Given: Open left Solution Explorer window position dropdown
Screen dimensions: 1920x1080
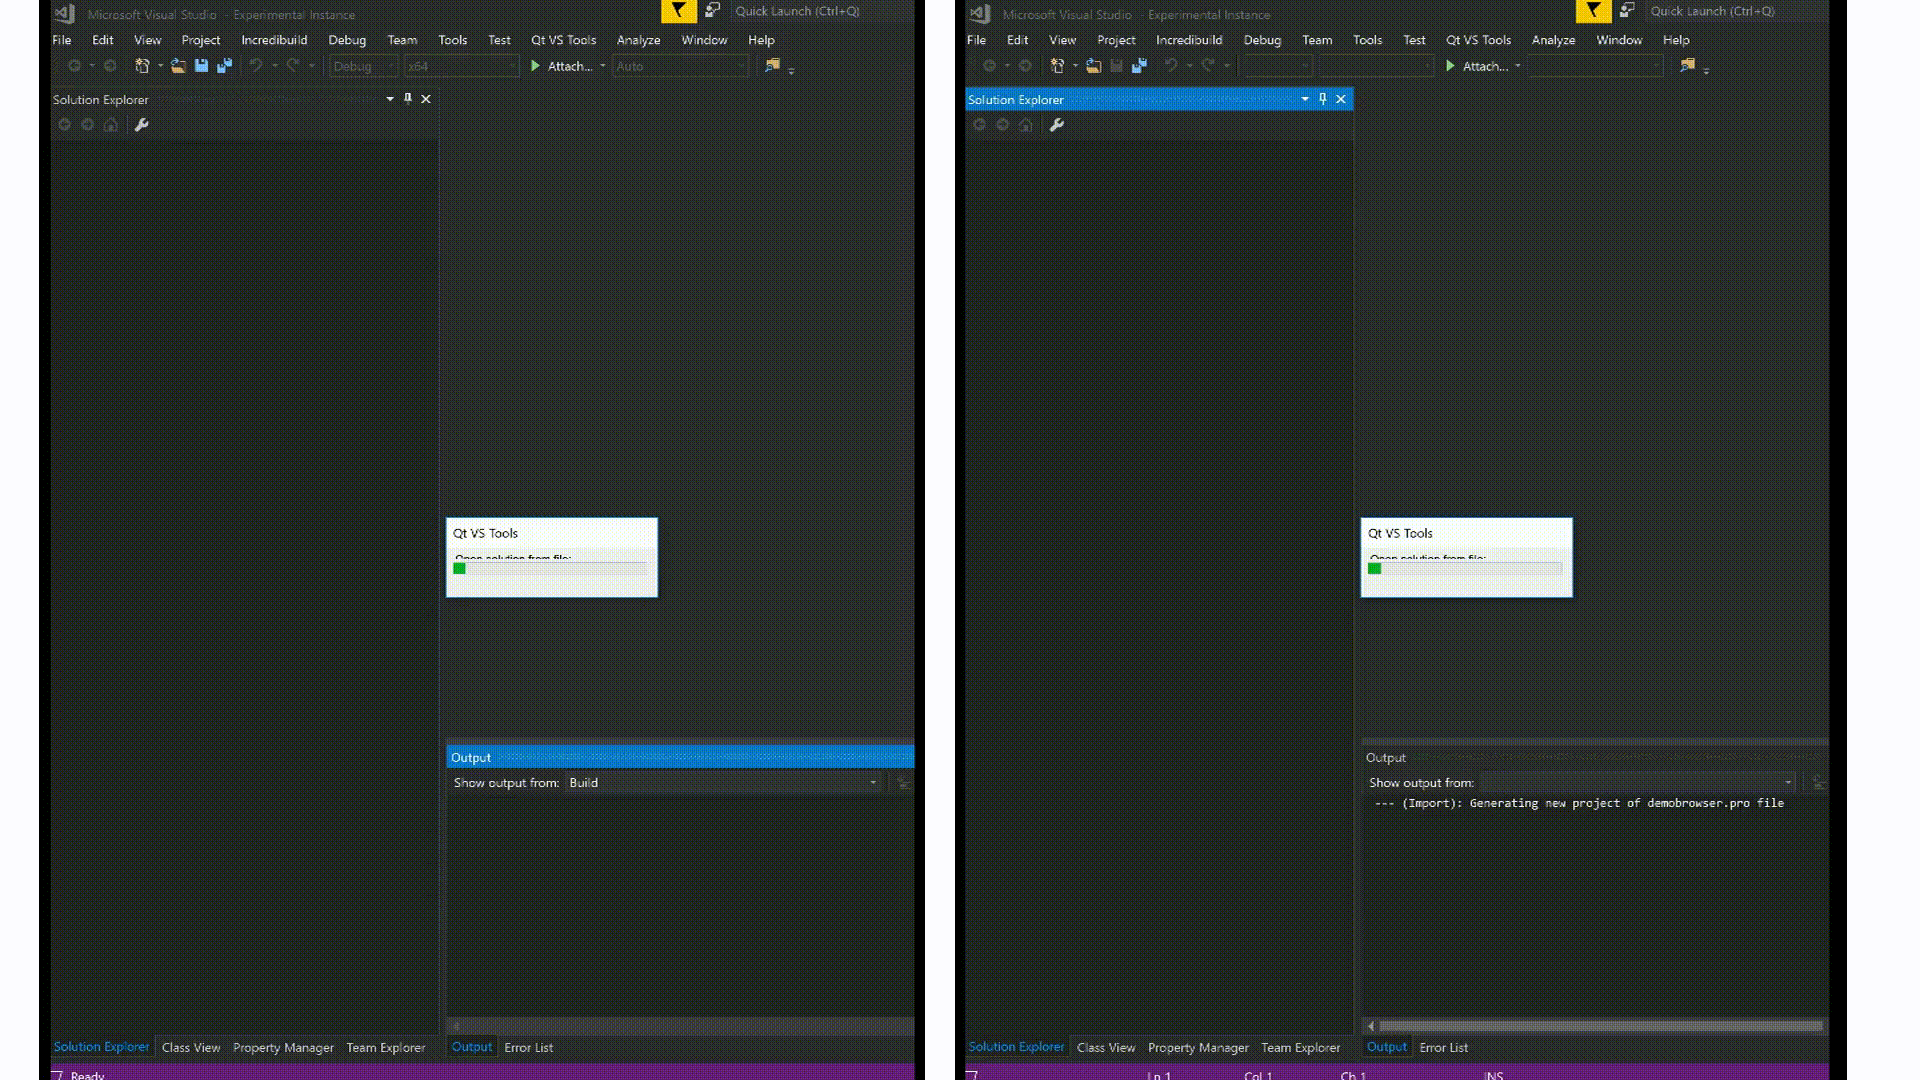Looking at the screenshot, I should pyautogui.click(x=390, y=99).
